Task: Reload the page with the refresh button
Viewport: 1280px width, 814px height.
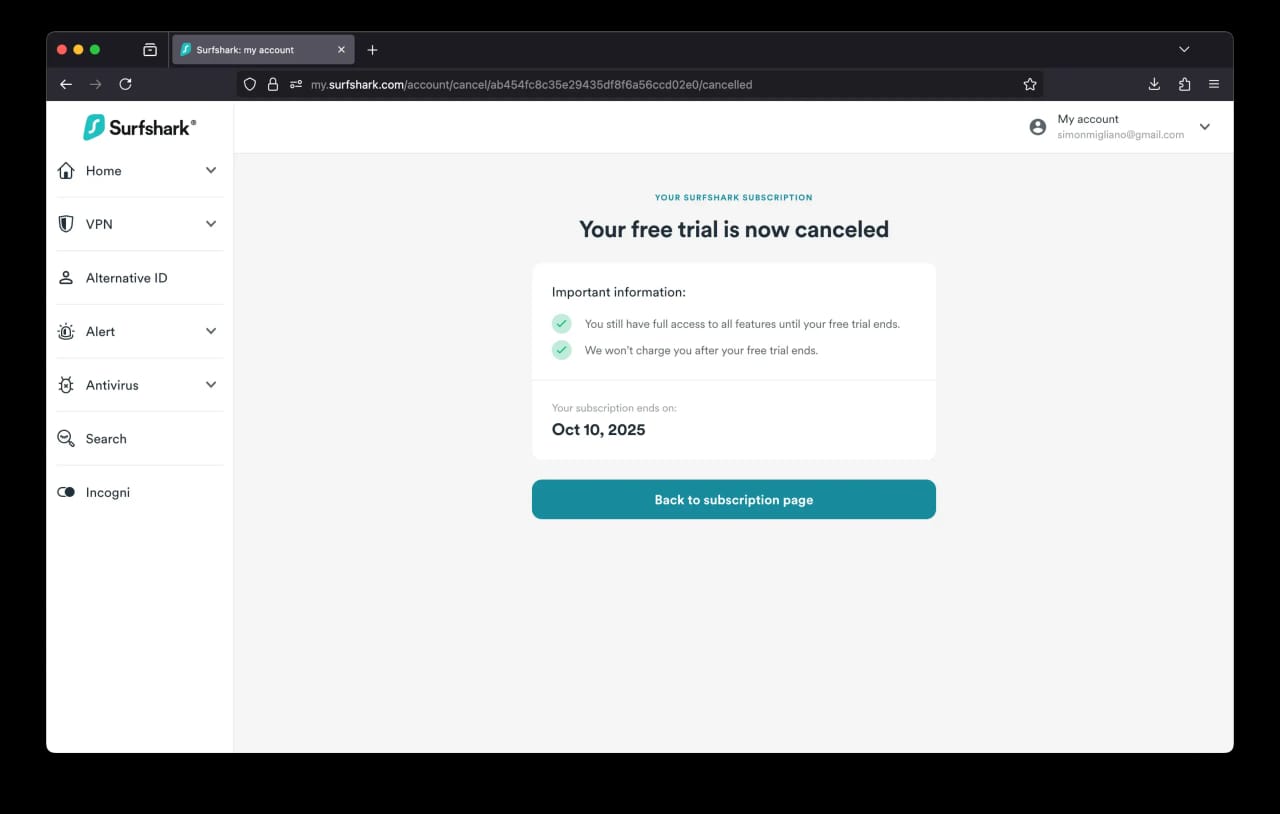Action: click(x=125, y=84)
